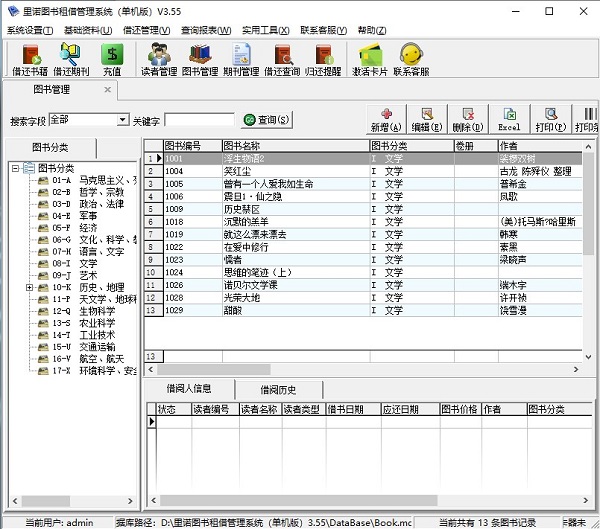Open the 借还管理(V) menu
The height and width of the screenshot is (529, 600).
pos(146,30)
